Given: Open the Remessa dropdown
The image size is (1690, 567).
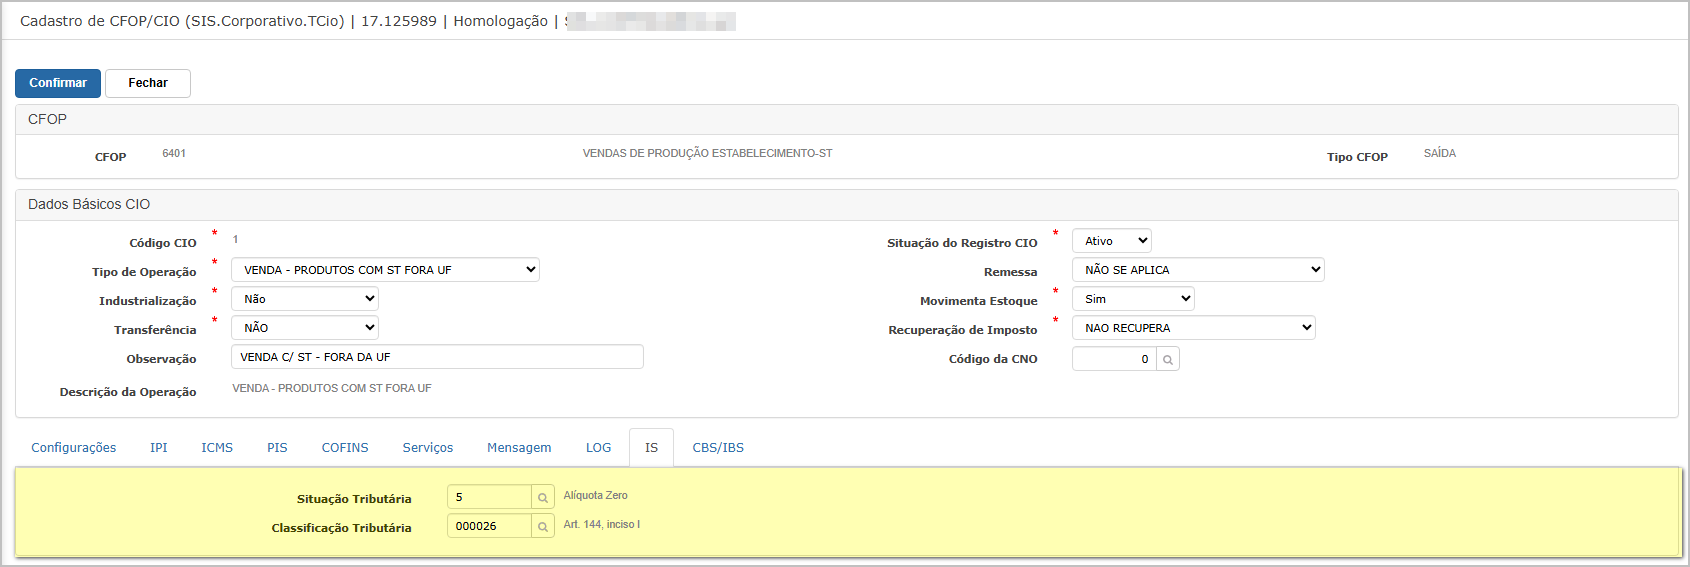Looking at the screenshot, I should point(1197,270).
